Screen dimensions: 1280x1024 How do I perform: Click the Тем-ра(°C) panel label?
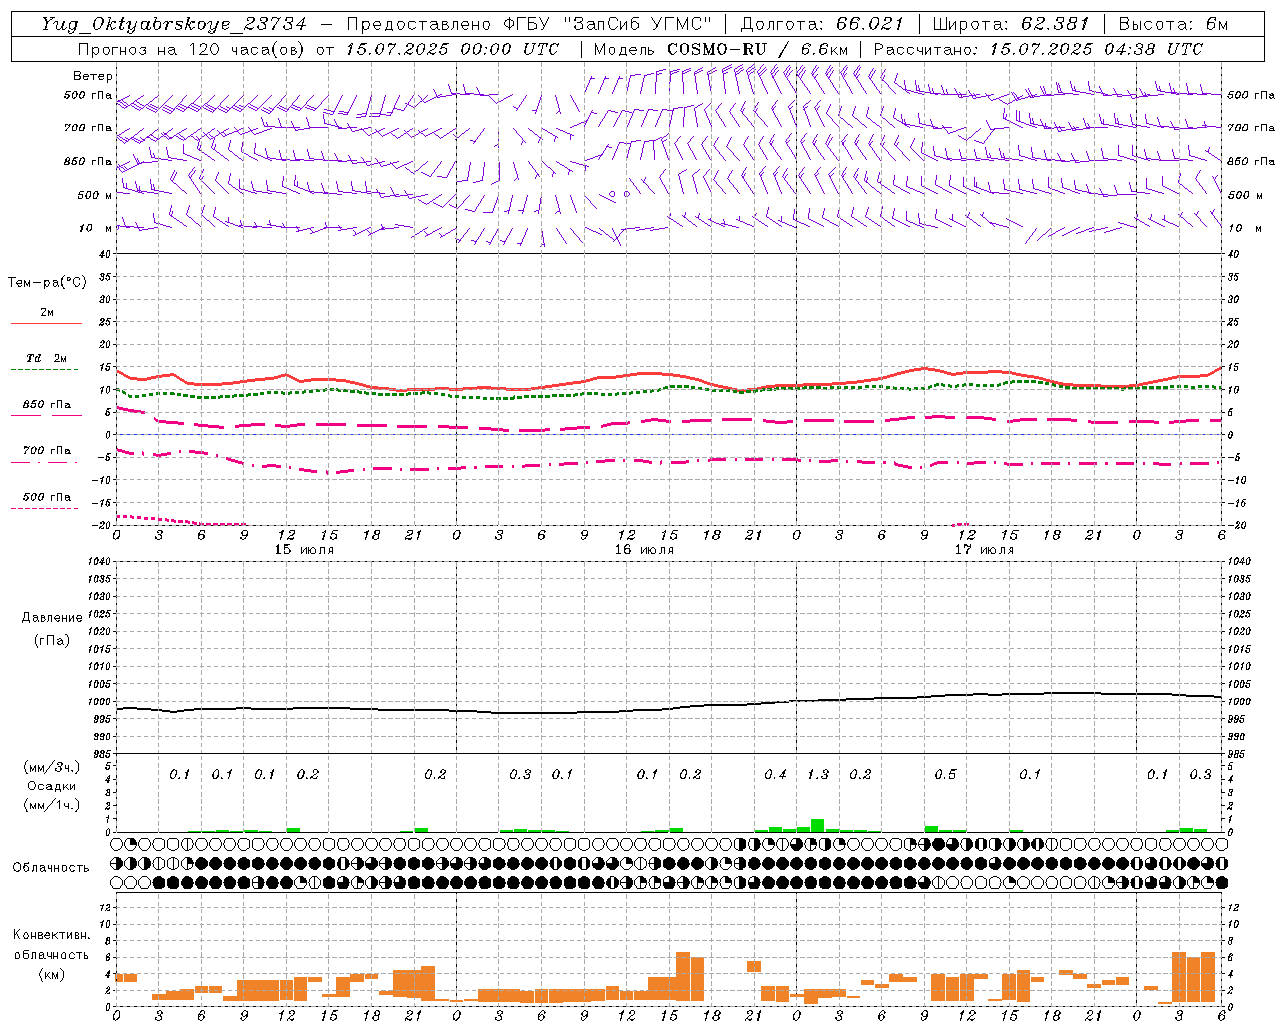pos(47,283)
